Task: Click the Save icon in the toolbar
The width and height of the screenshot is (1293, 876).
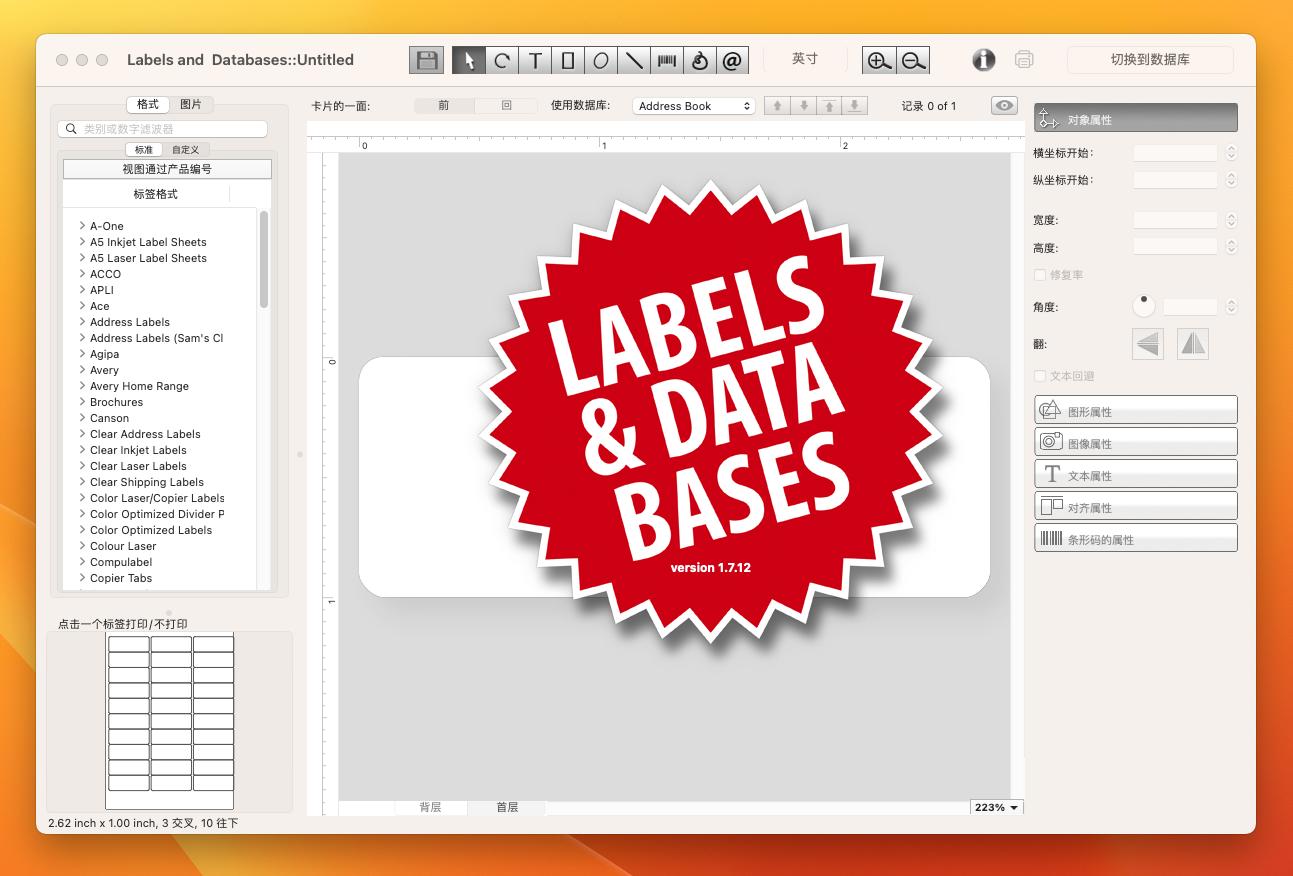Action: click(426, 59)
